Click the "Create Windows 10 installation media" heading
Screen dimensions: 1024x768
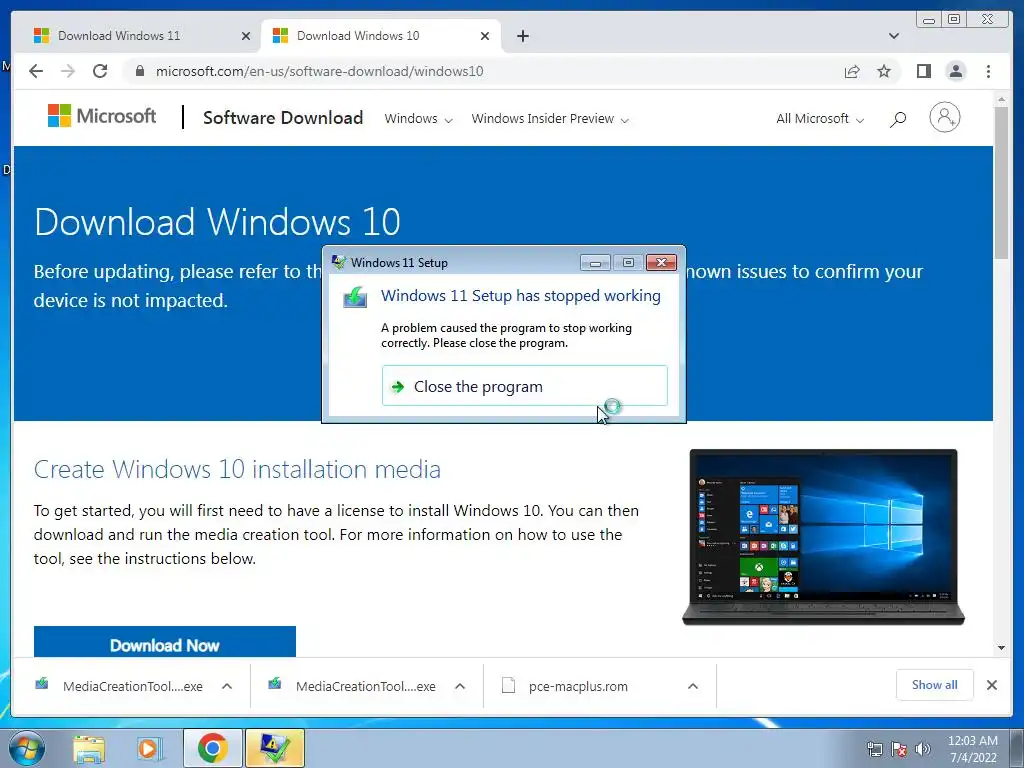(237, 470)
